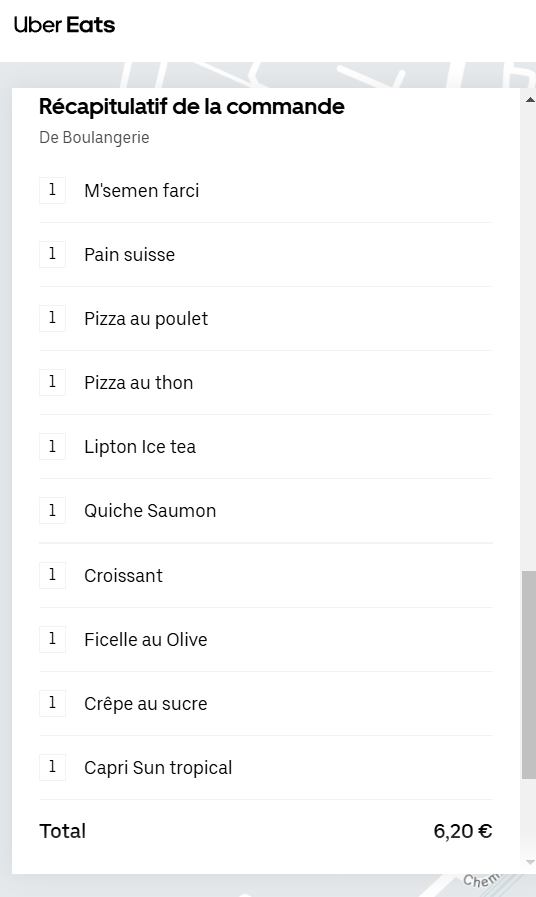Select the Lipton Ice tea item
The image size is (536, 897).
265,447
